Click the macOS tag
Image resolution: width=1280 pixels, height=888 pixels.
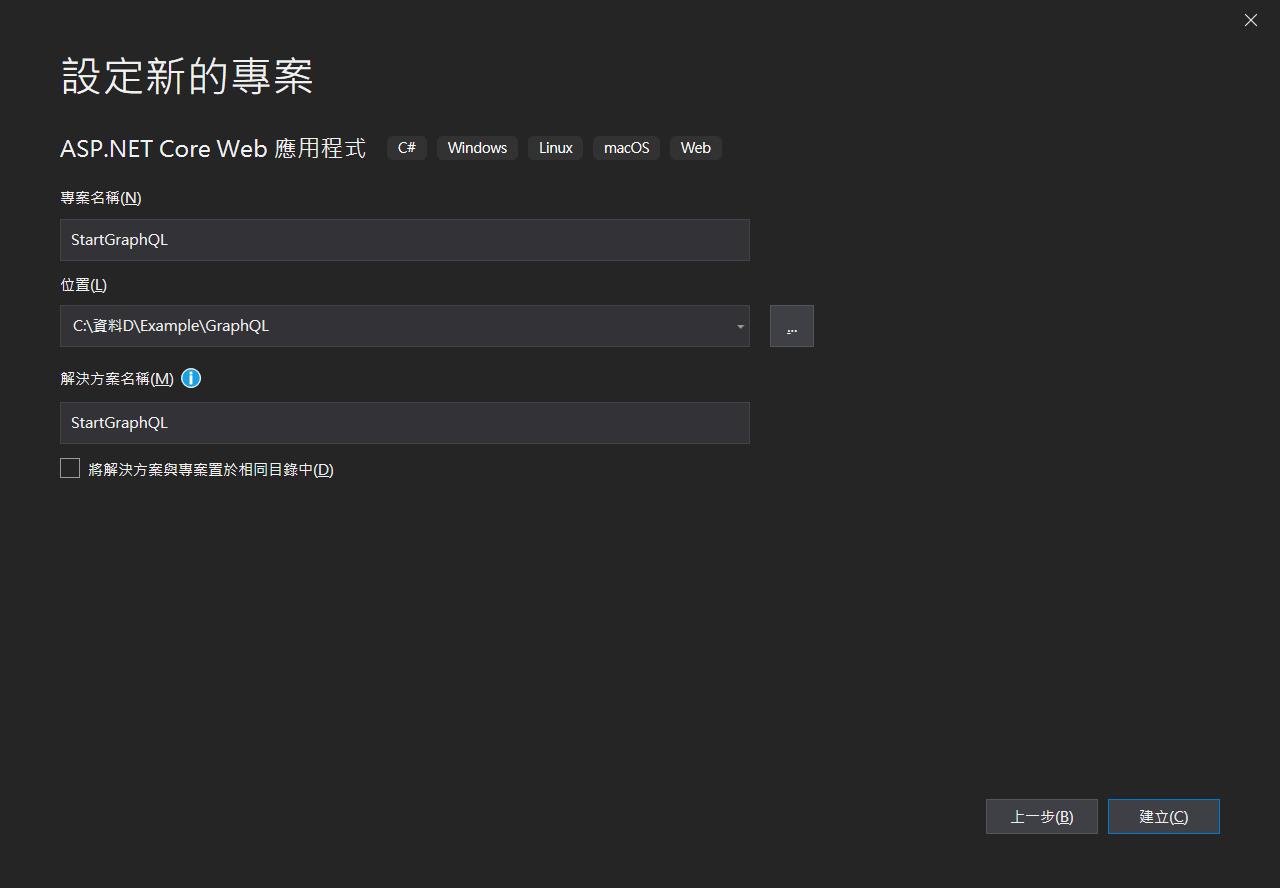pyautogui.click(x=627, y=148)
